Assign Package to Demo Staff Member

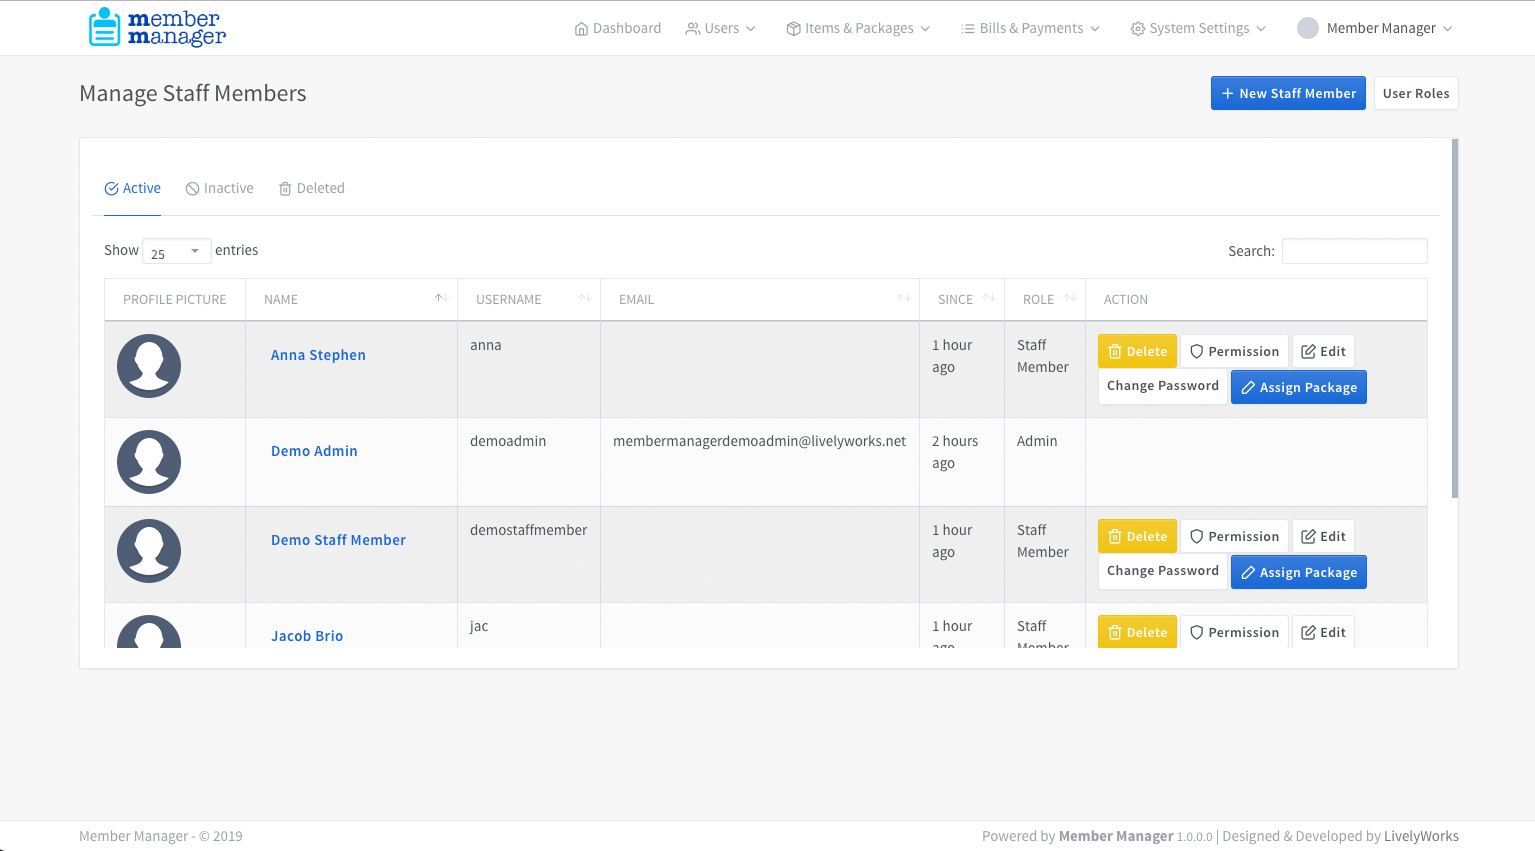click(x=1298, y=572)
